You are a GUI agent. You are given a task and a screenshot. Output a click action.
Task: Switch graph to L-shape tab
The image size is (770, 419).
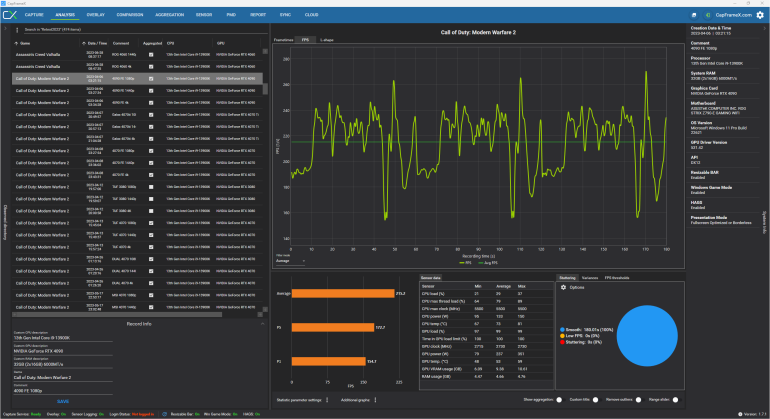click(x=327, y=40)
